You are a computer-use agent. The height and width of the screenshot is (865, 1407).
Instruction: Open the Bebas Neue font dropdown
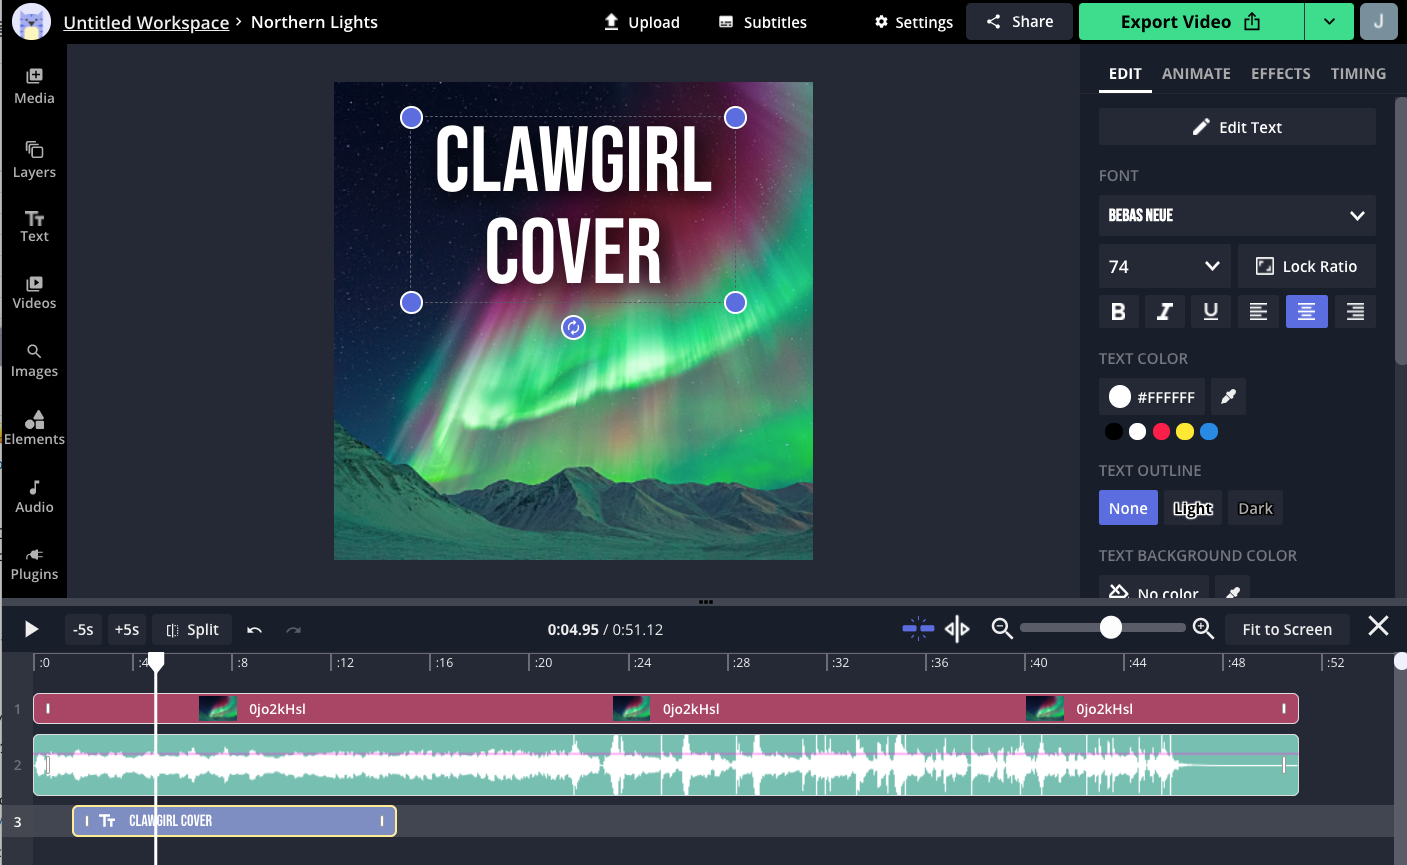coord(1237,215)
